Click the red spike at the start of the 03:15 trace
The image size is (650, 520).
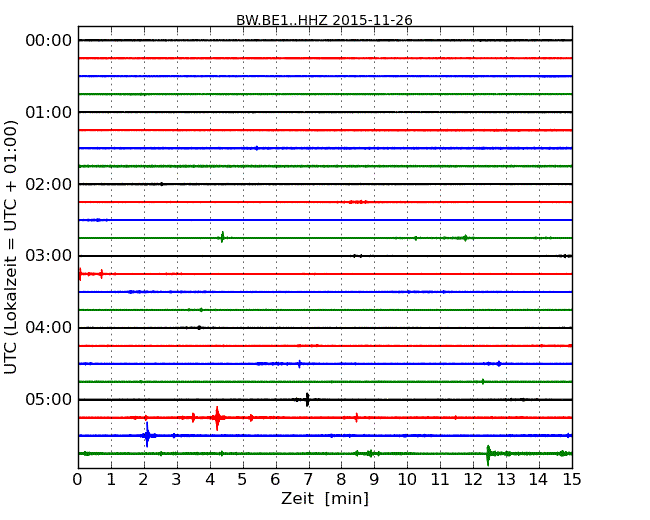[x=80, y=274]
